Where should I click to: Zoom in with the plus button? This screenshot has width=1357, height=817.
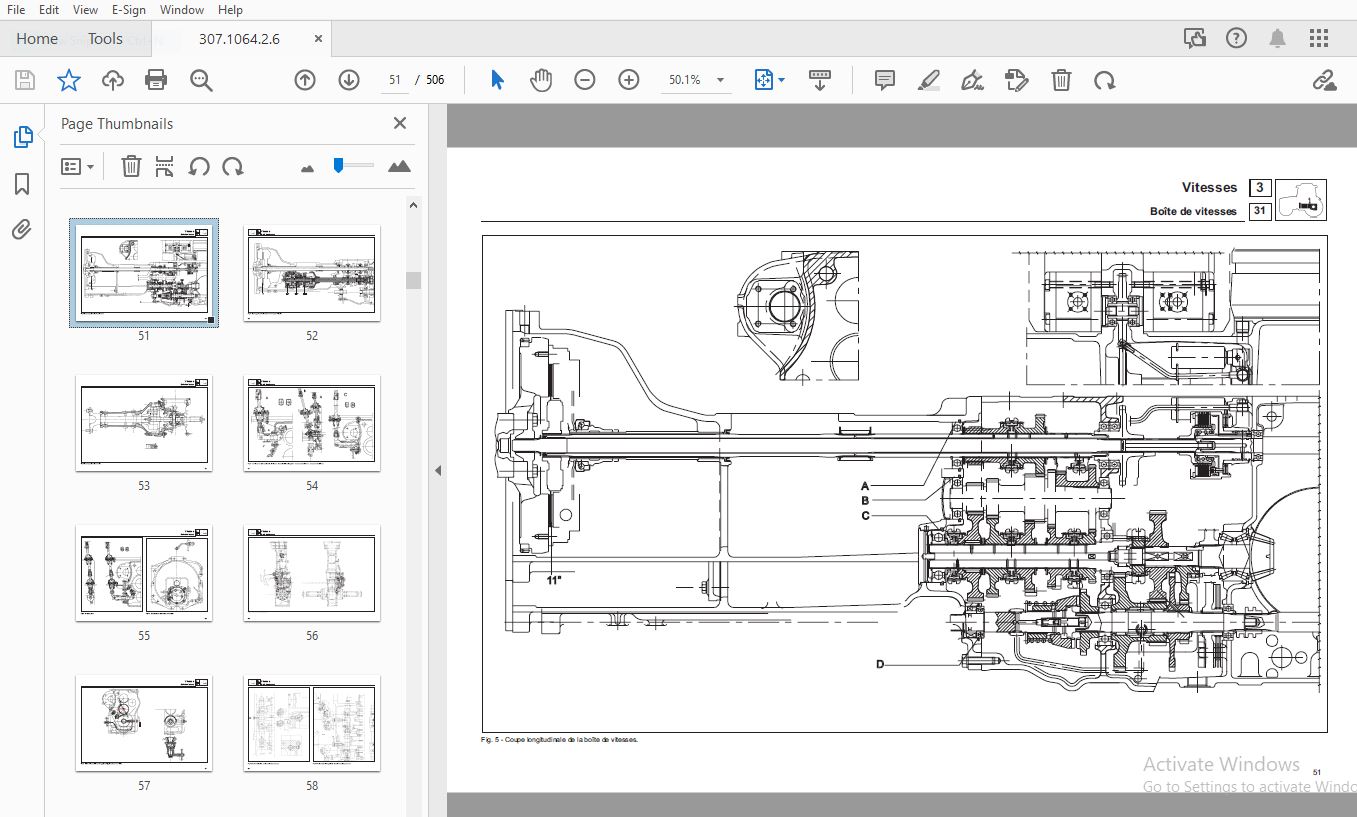pyautogui.click(x=629, y=80)
